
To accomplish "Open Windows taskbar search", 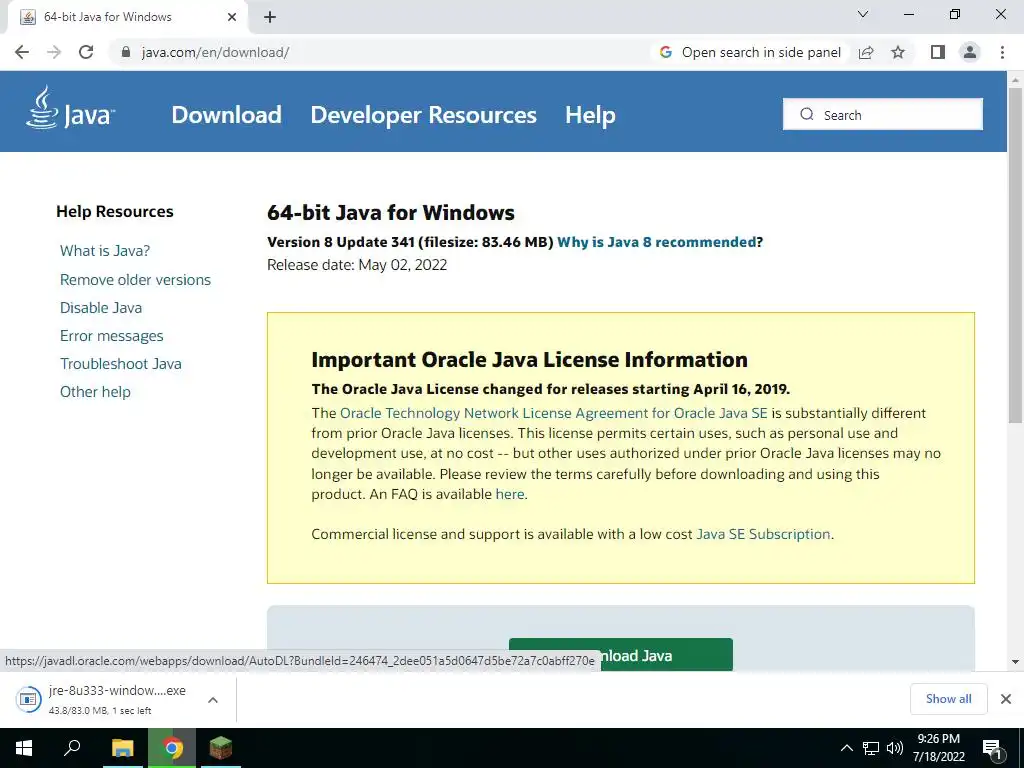I will click(x=72, y=748).
